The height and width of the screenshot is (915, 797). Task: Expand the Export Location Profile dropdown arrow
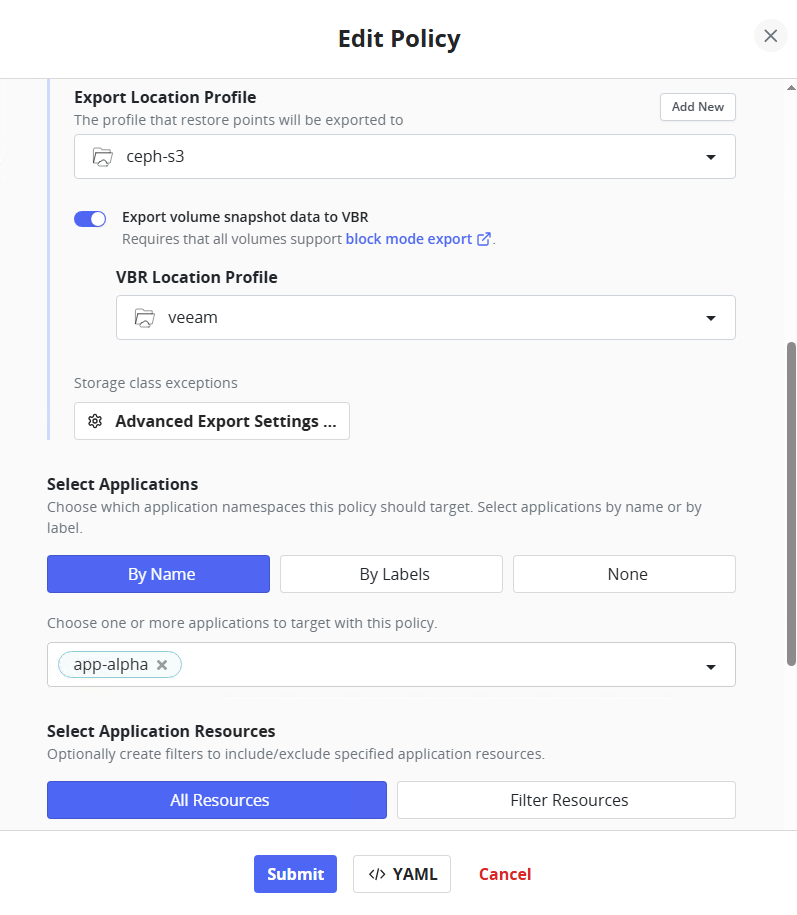click(710, 157)
